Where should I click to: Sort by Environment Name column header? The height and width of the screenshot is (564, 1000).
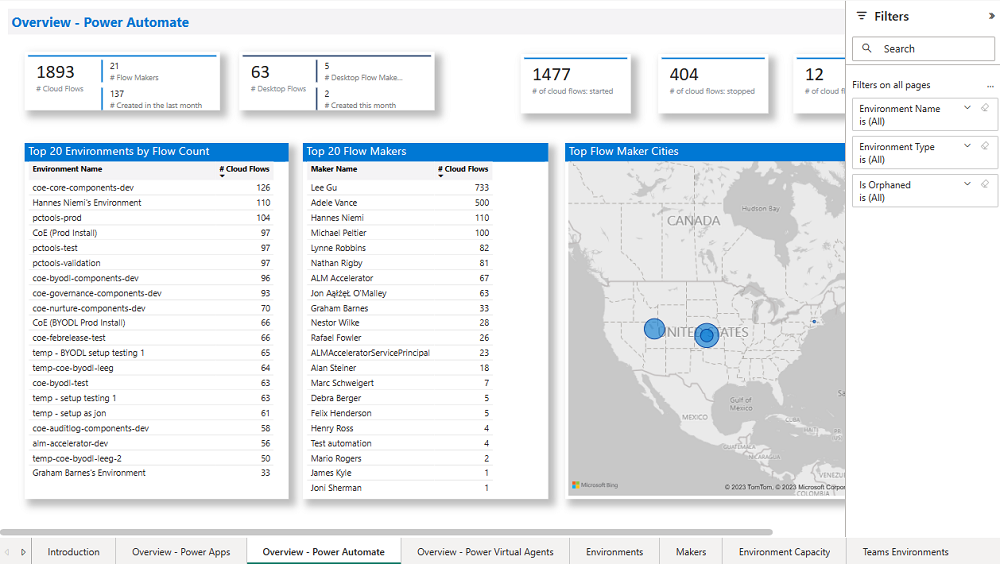[x=67, y=169]
